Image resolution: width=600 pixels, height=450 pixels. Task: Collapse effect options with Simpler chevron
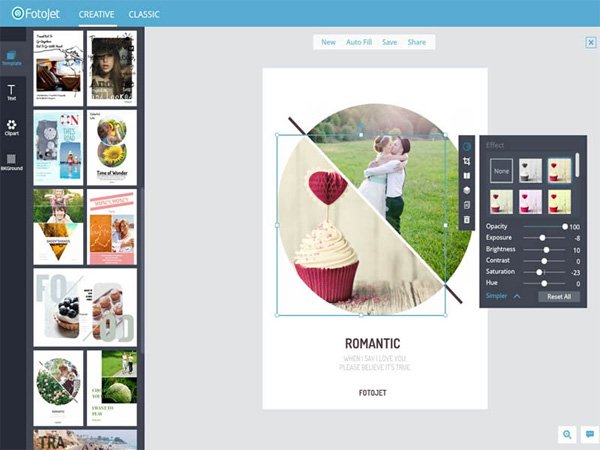517,297
